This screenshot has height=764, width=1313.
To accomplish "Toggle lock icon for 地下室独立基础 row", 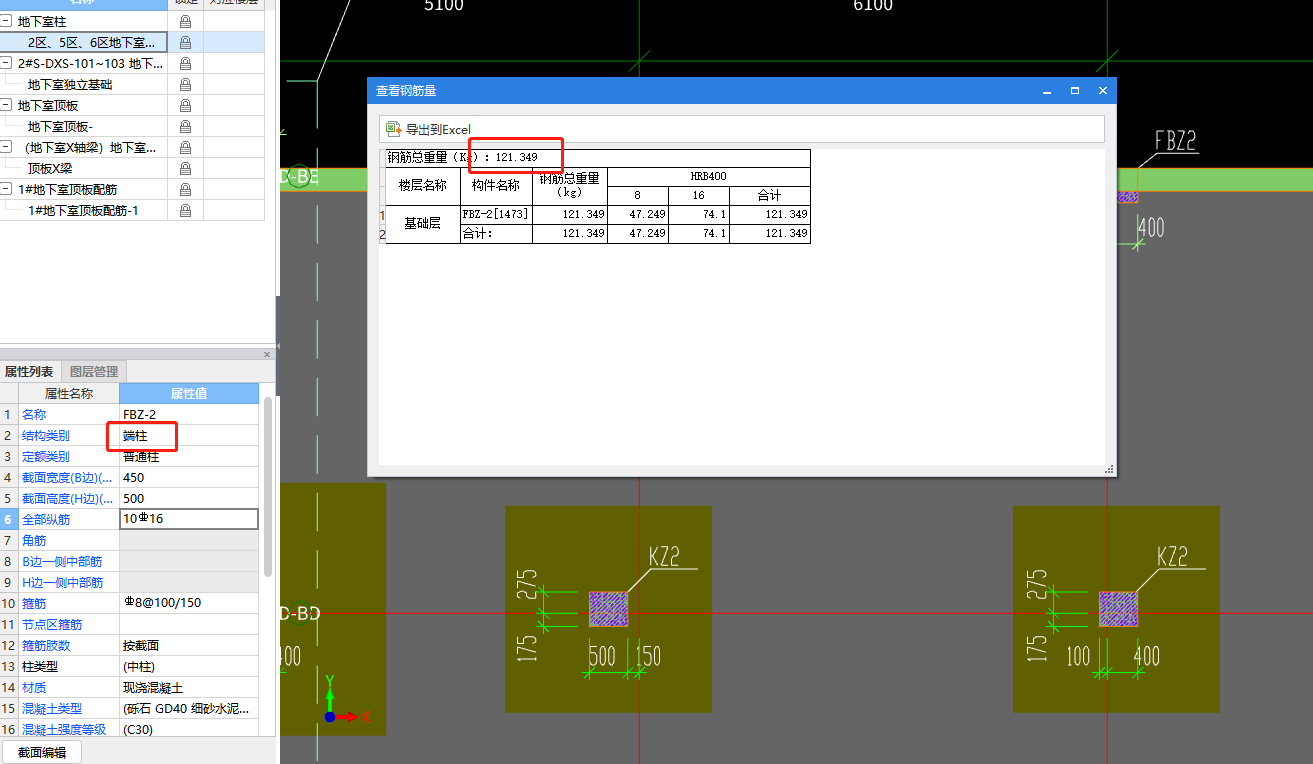I will pyautogui.click(x=185, y=84).
